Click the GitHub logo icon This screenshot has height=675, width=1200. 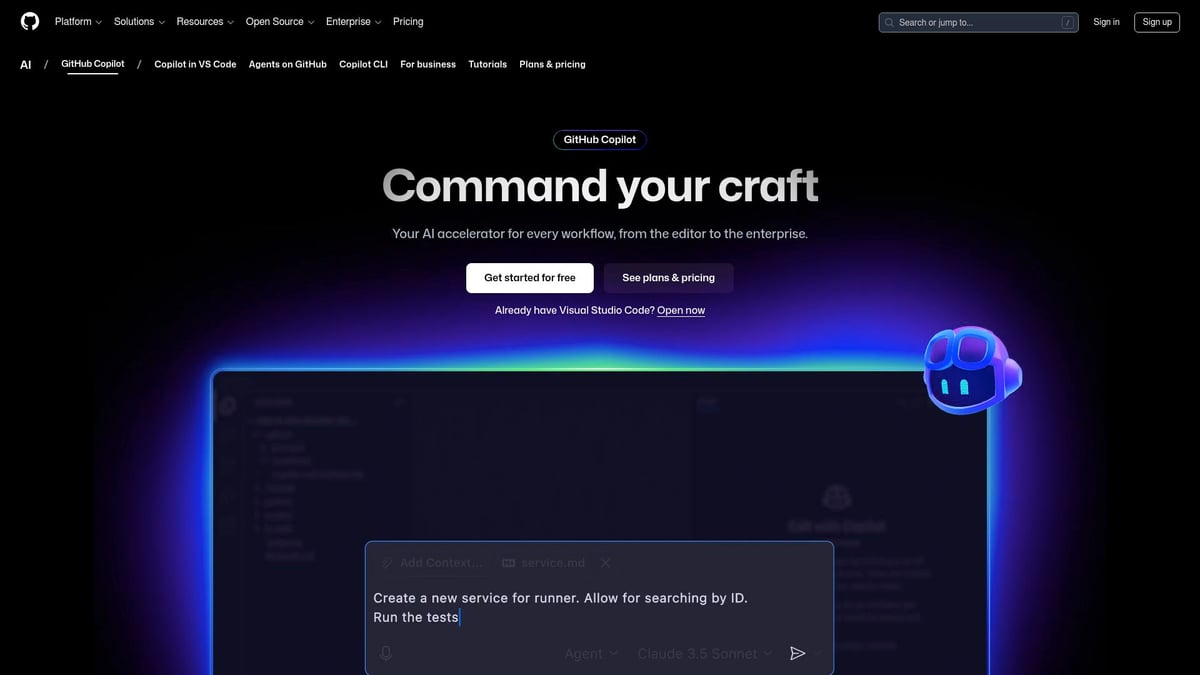click(x=29, y=21)
